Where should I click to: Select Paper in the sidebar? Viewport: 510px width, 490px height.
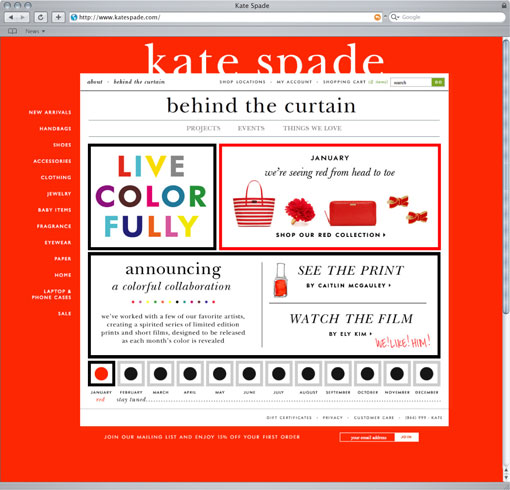(63, 259)
